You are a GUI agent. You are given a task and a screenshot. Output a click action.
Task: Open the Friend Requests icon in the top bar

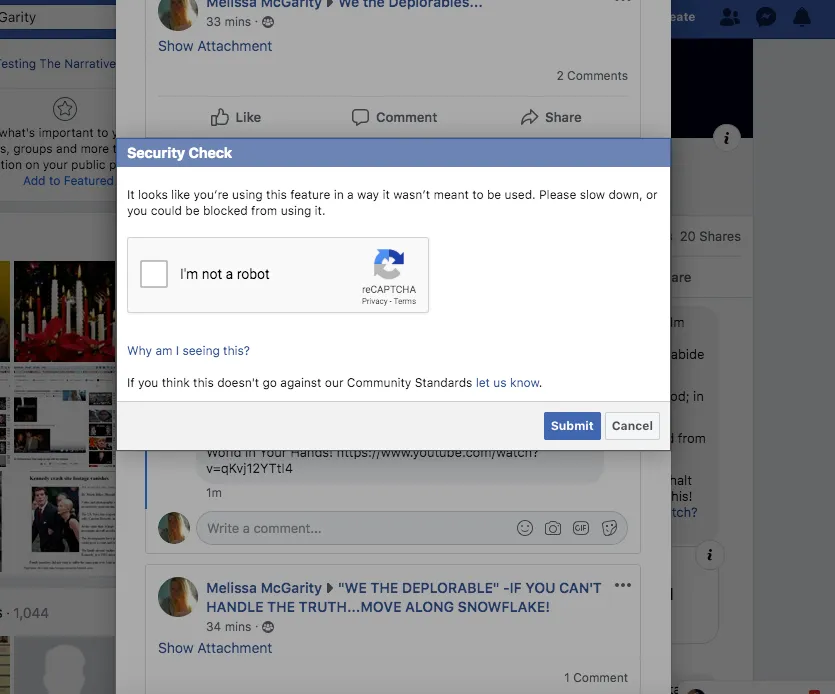[x=730, y=17]
